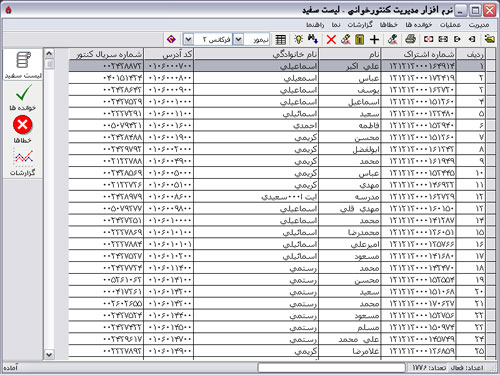Select the name cell مهدی قلی

pos(350,209)
